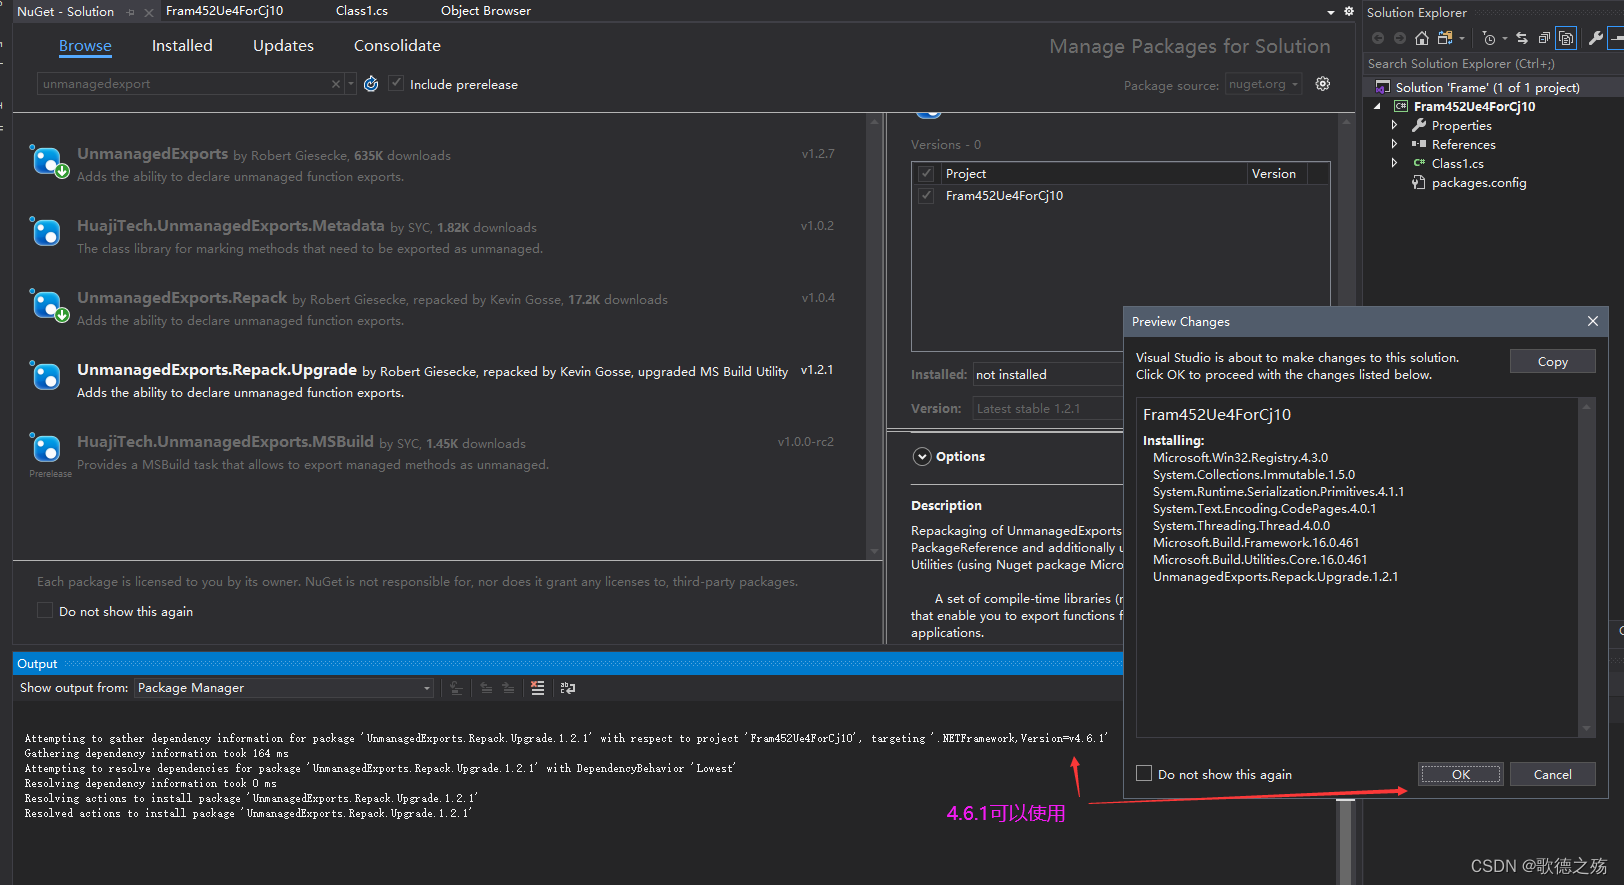
Task: Click Clear All icon in Output toolbar
Action: click(537, 688)
